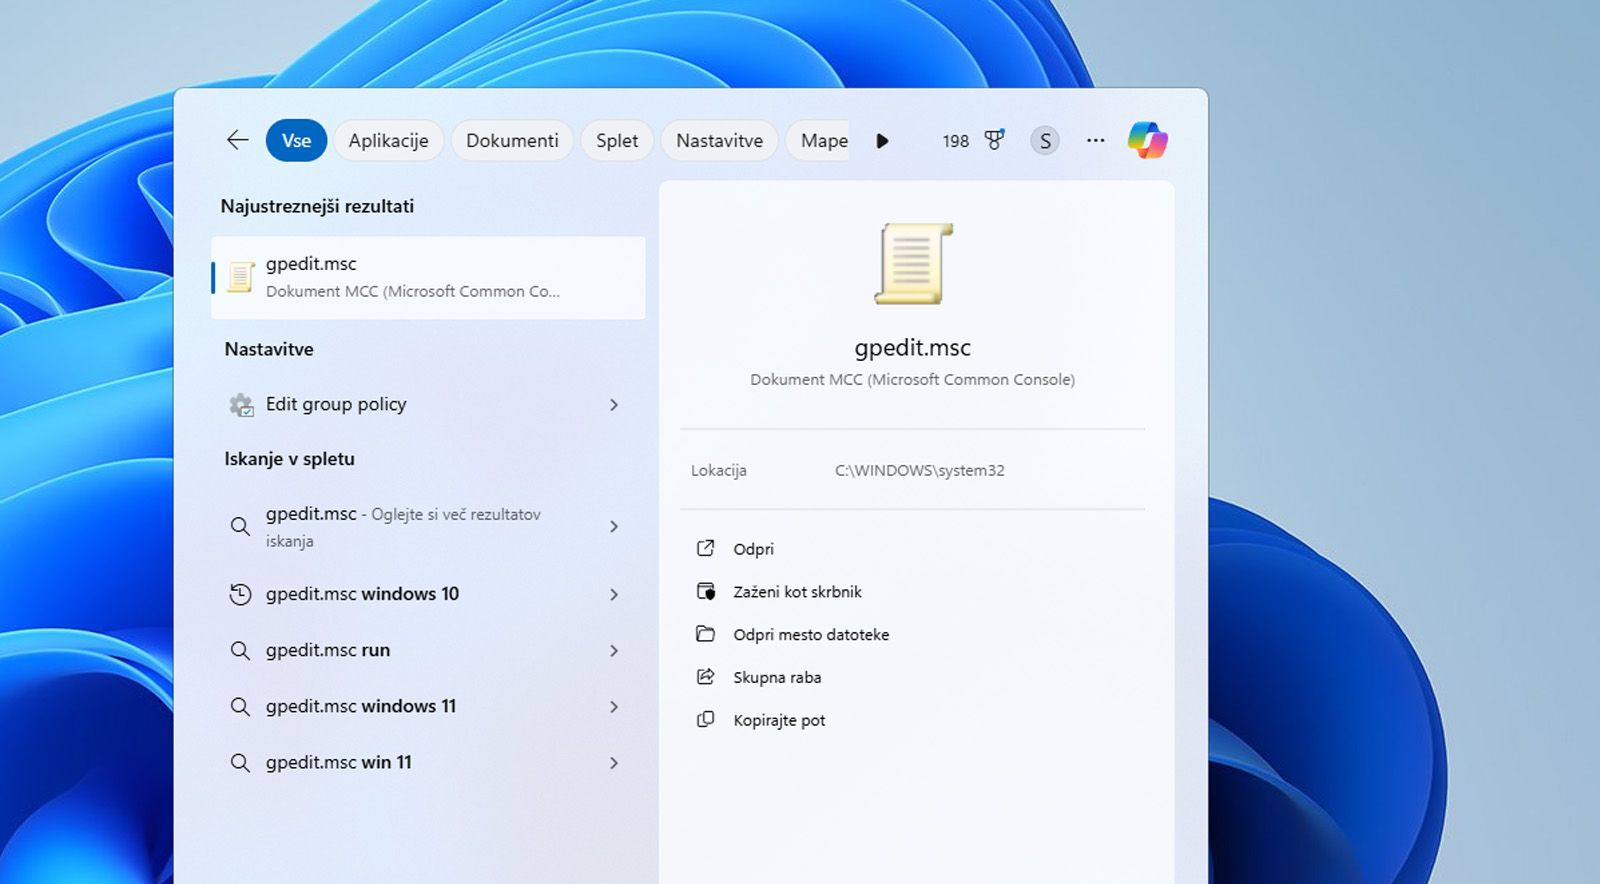Image resolution: width=1600 pixels, height=884 pixels.
Task: Choose Odpri mesto datoteke
Action: pos(811,635)
